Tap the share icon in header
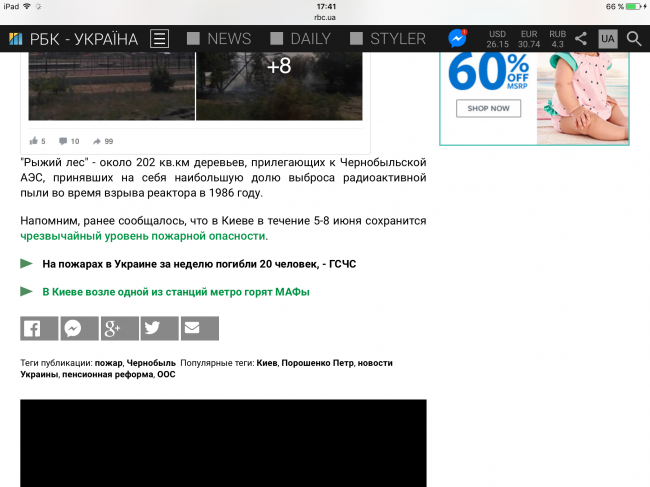Screen dimensions: 650x487 click(581, 39)
